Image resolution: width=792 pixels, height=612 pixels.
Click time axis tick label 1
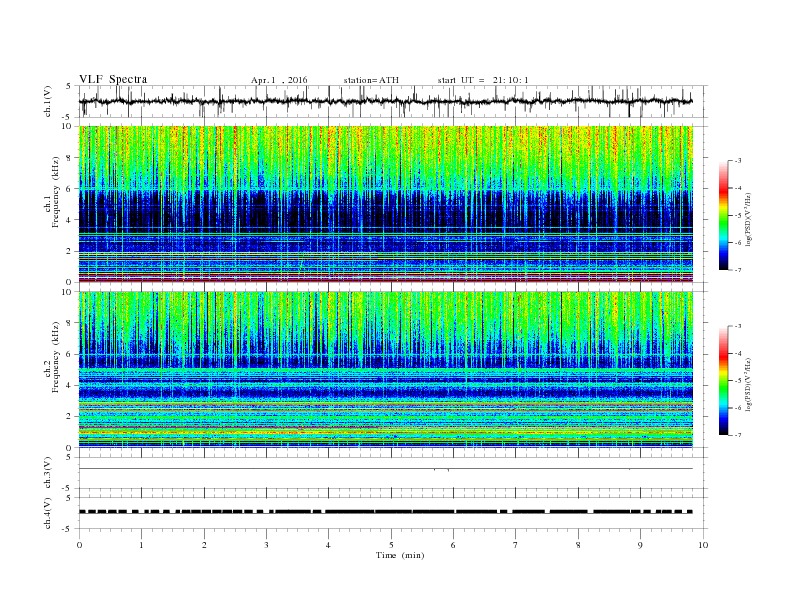coord(142,545)
